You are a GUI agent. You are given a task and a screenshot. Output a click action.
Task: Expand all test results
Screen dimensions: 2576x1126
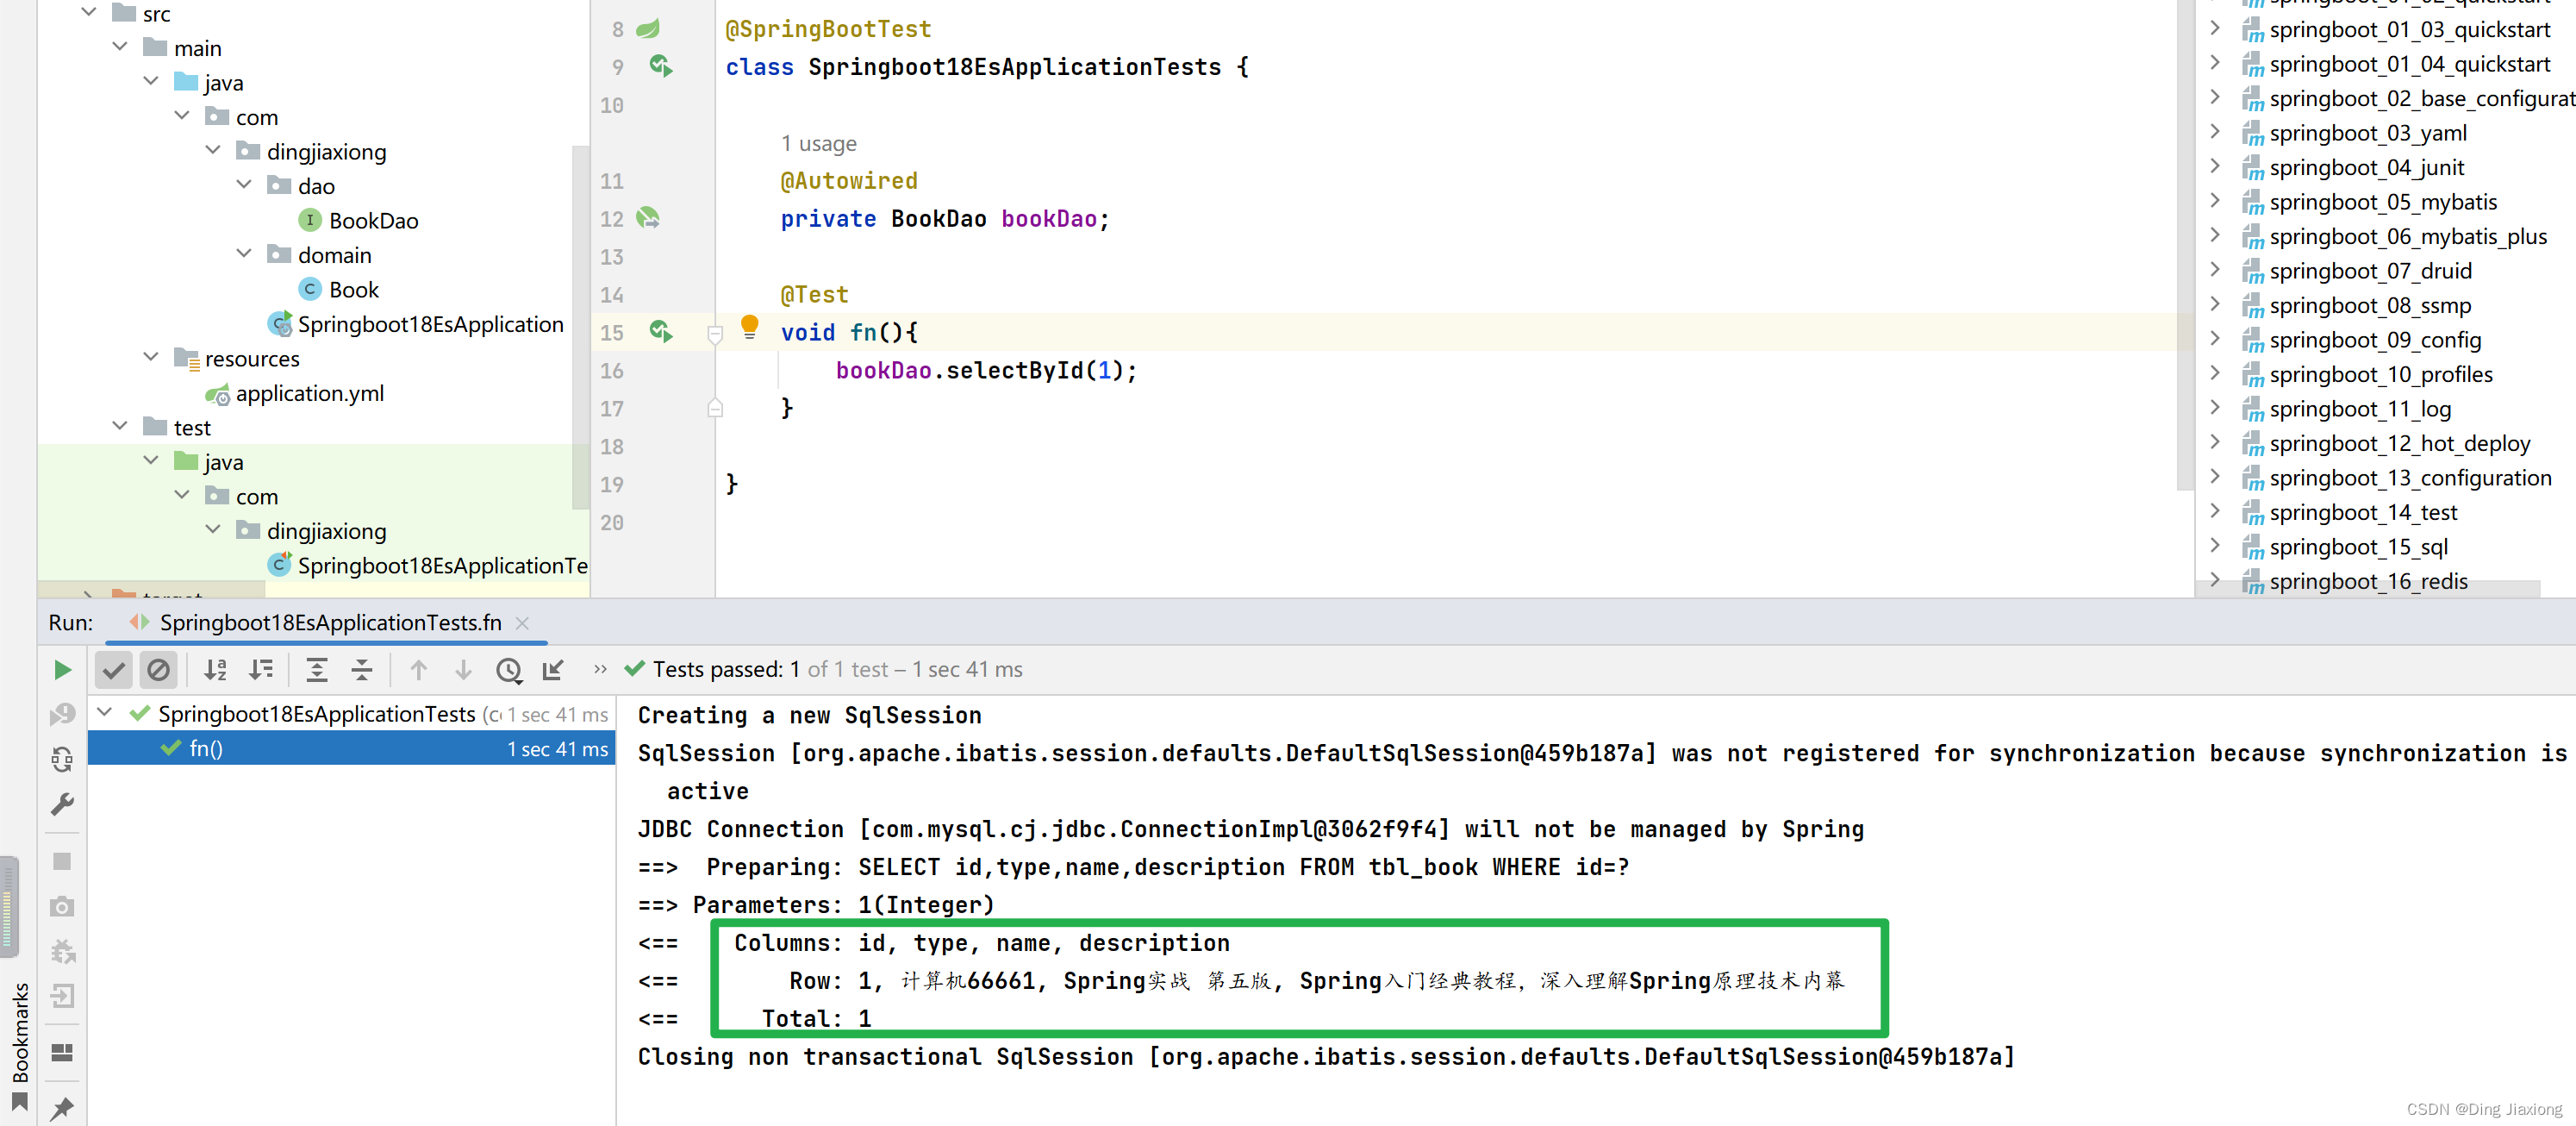[317, 670]
